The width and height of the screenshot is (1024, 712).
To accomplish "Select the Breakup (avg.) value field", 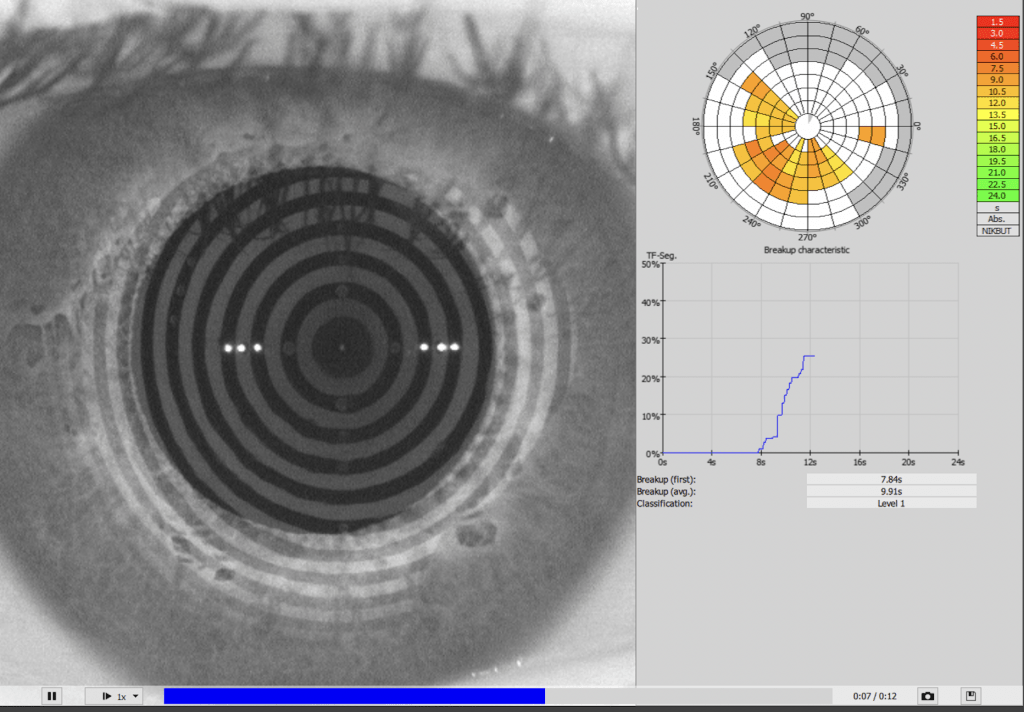I will 889,491.
